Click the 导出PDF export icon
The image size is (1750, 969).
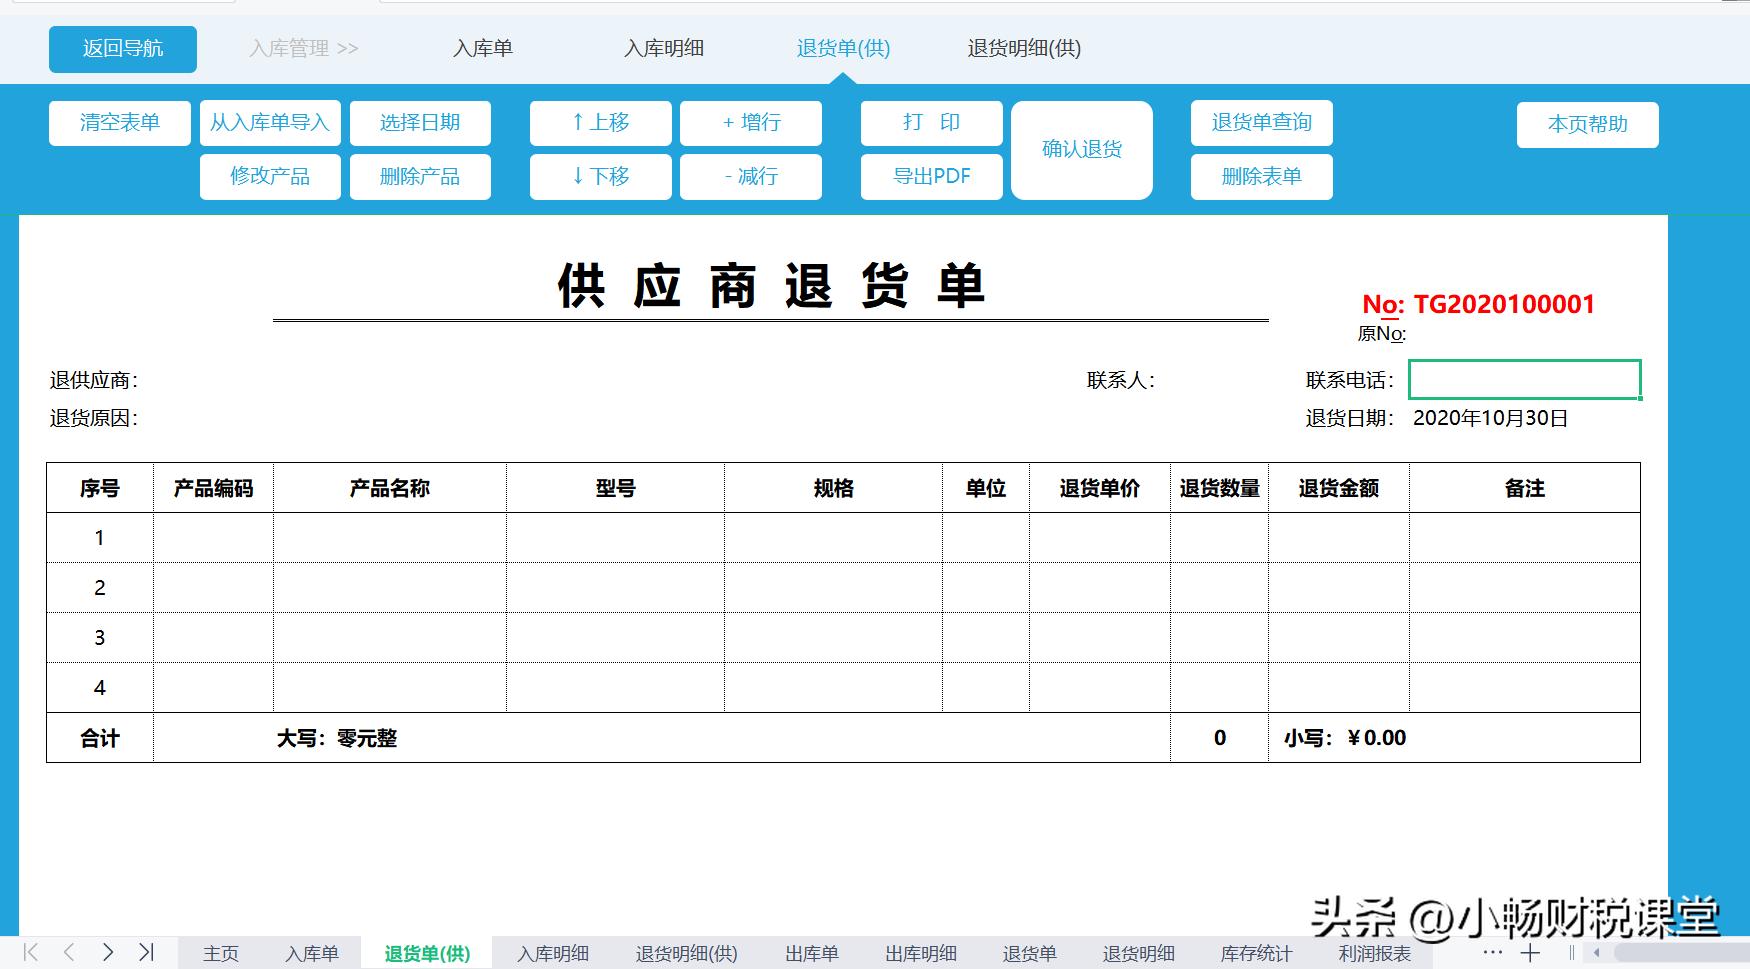[x=930, y=176]
